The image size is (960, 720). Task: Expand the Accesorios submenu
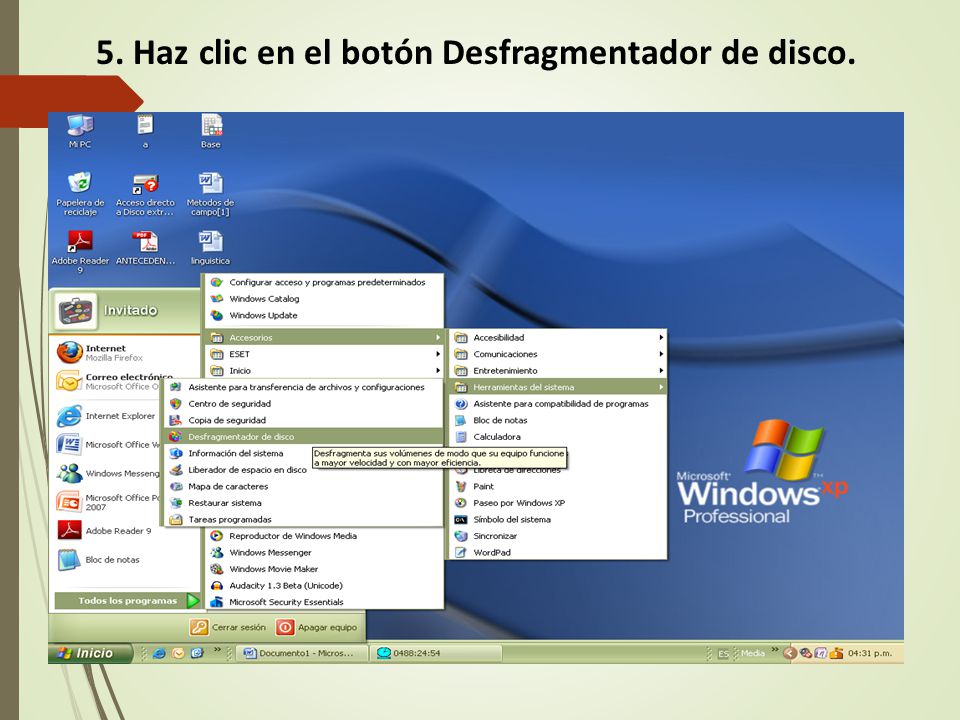(324, 337)
